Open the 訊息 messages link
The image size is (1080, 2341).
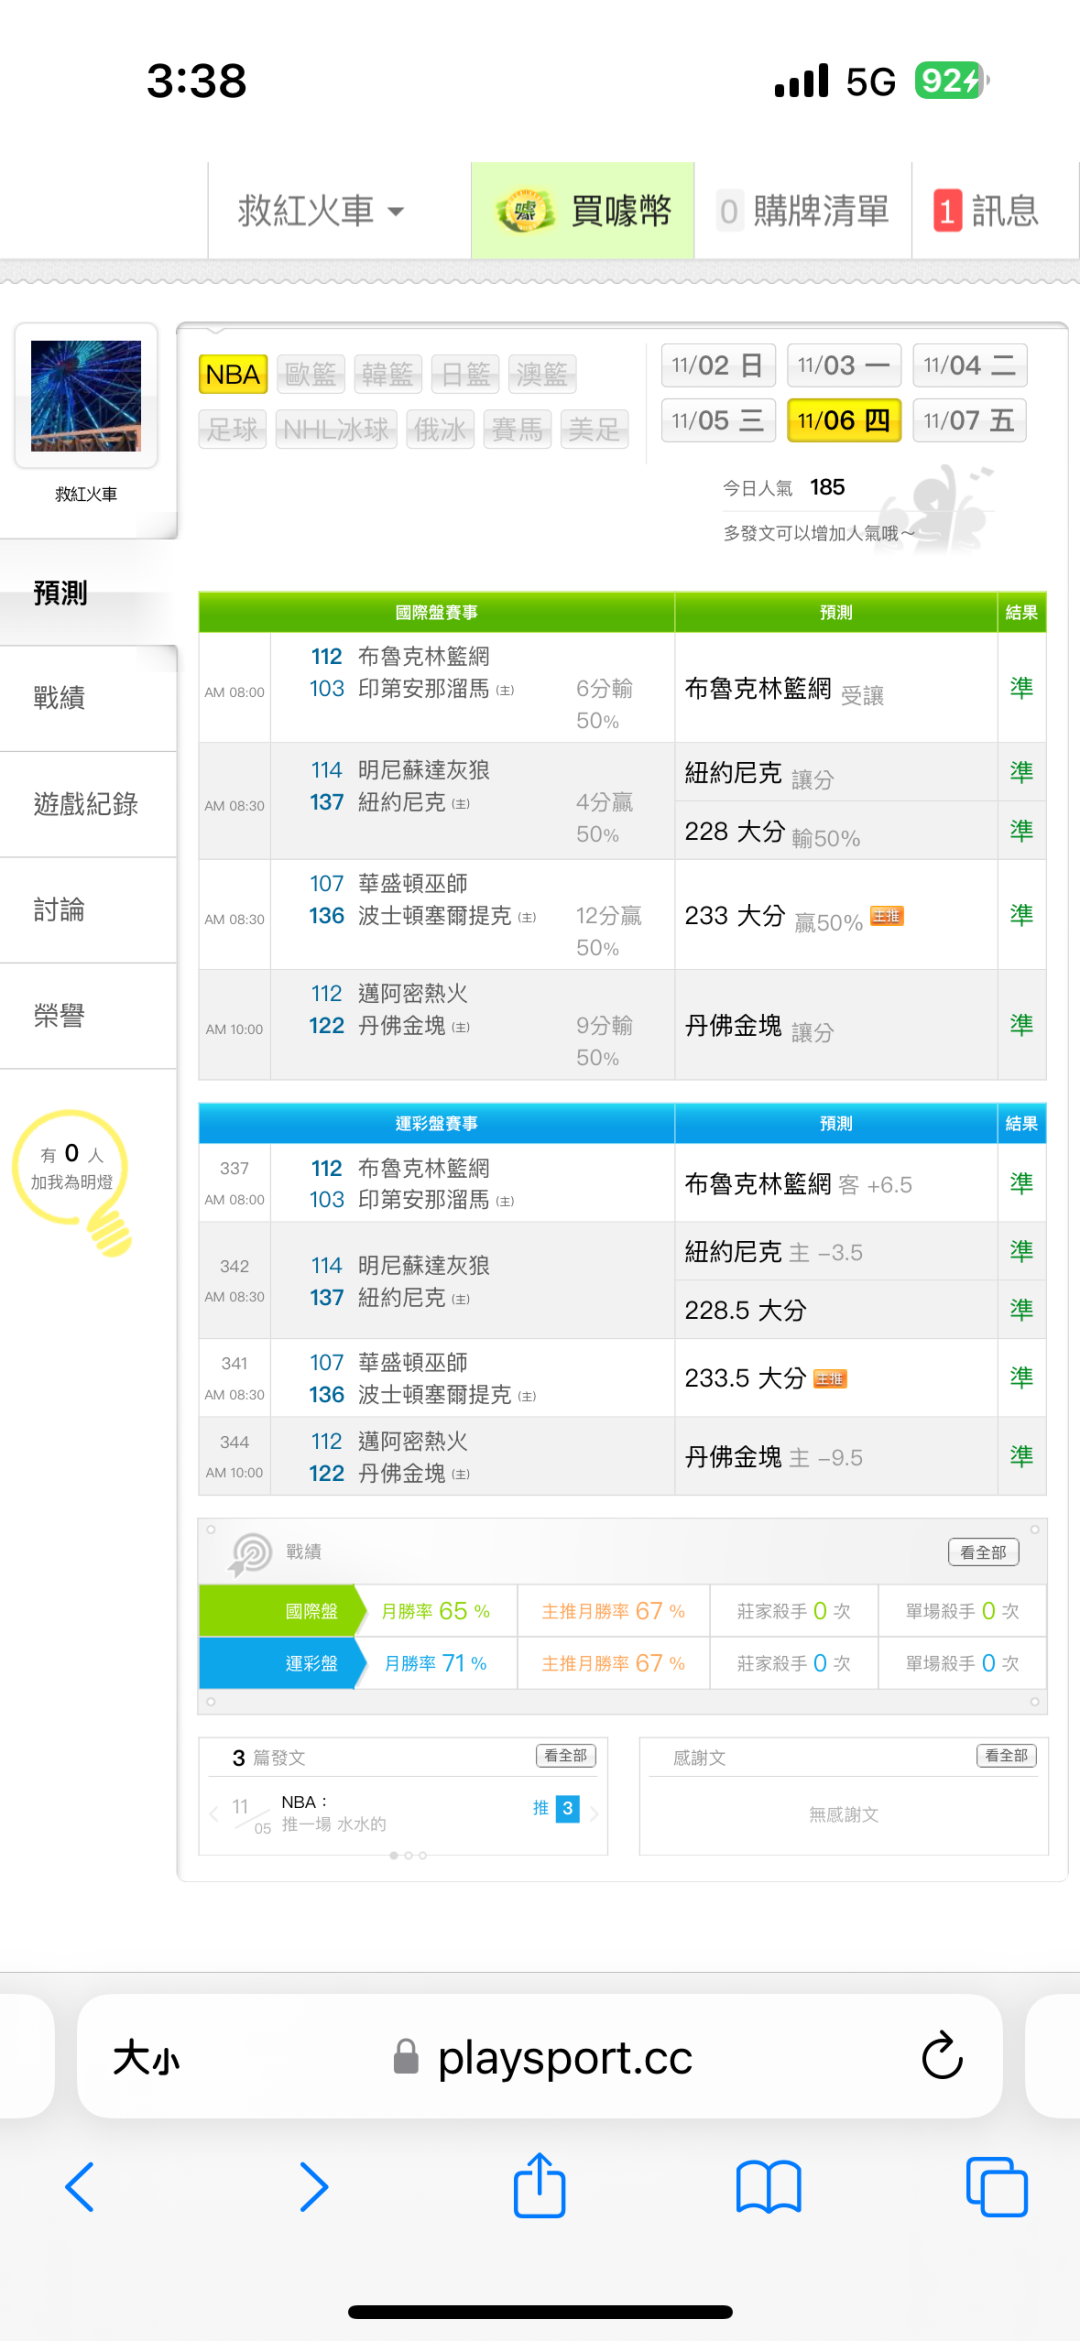click(986, 211)
